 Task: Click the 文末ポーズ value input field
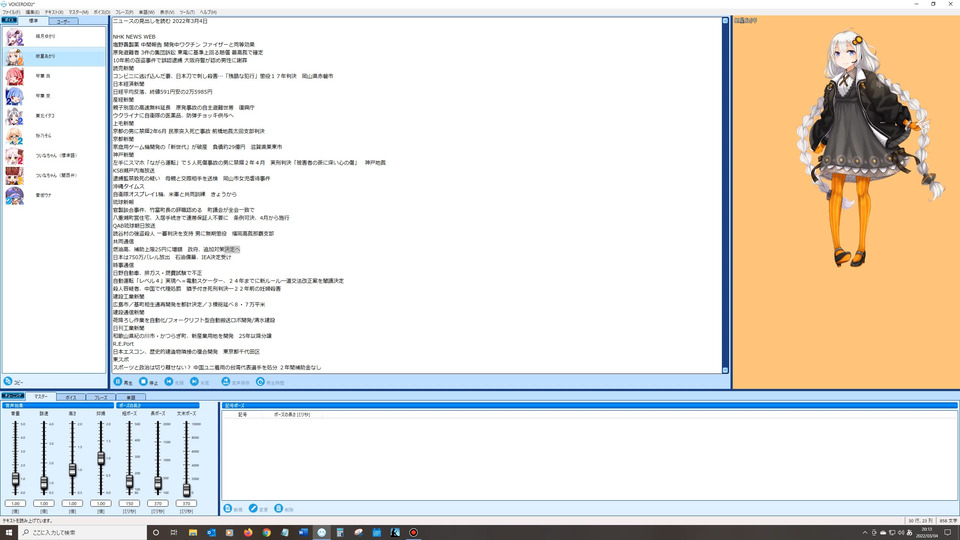(186, 503)
